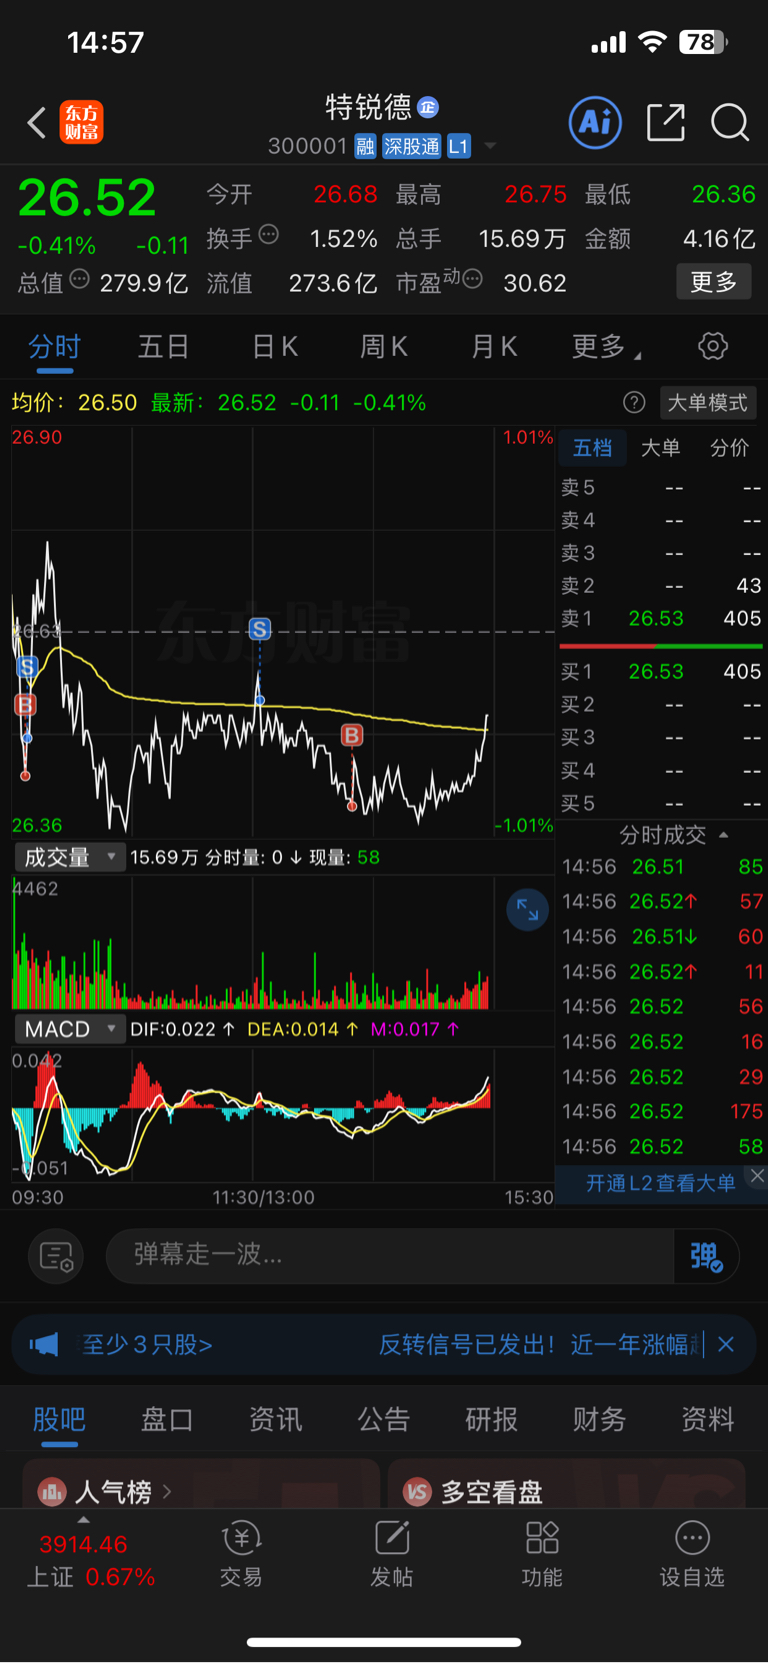
Task: Tap the 深股通 badge
Action: pos(411,147)
